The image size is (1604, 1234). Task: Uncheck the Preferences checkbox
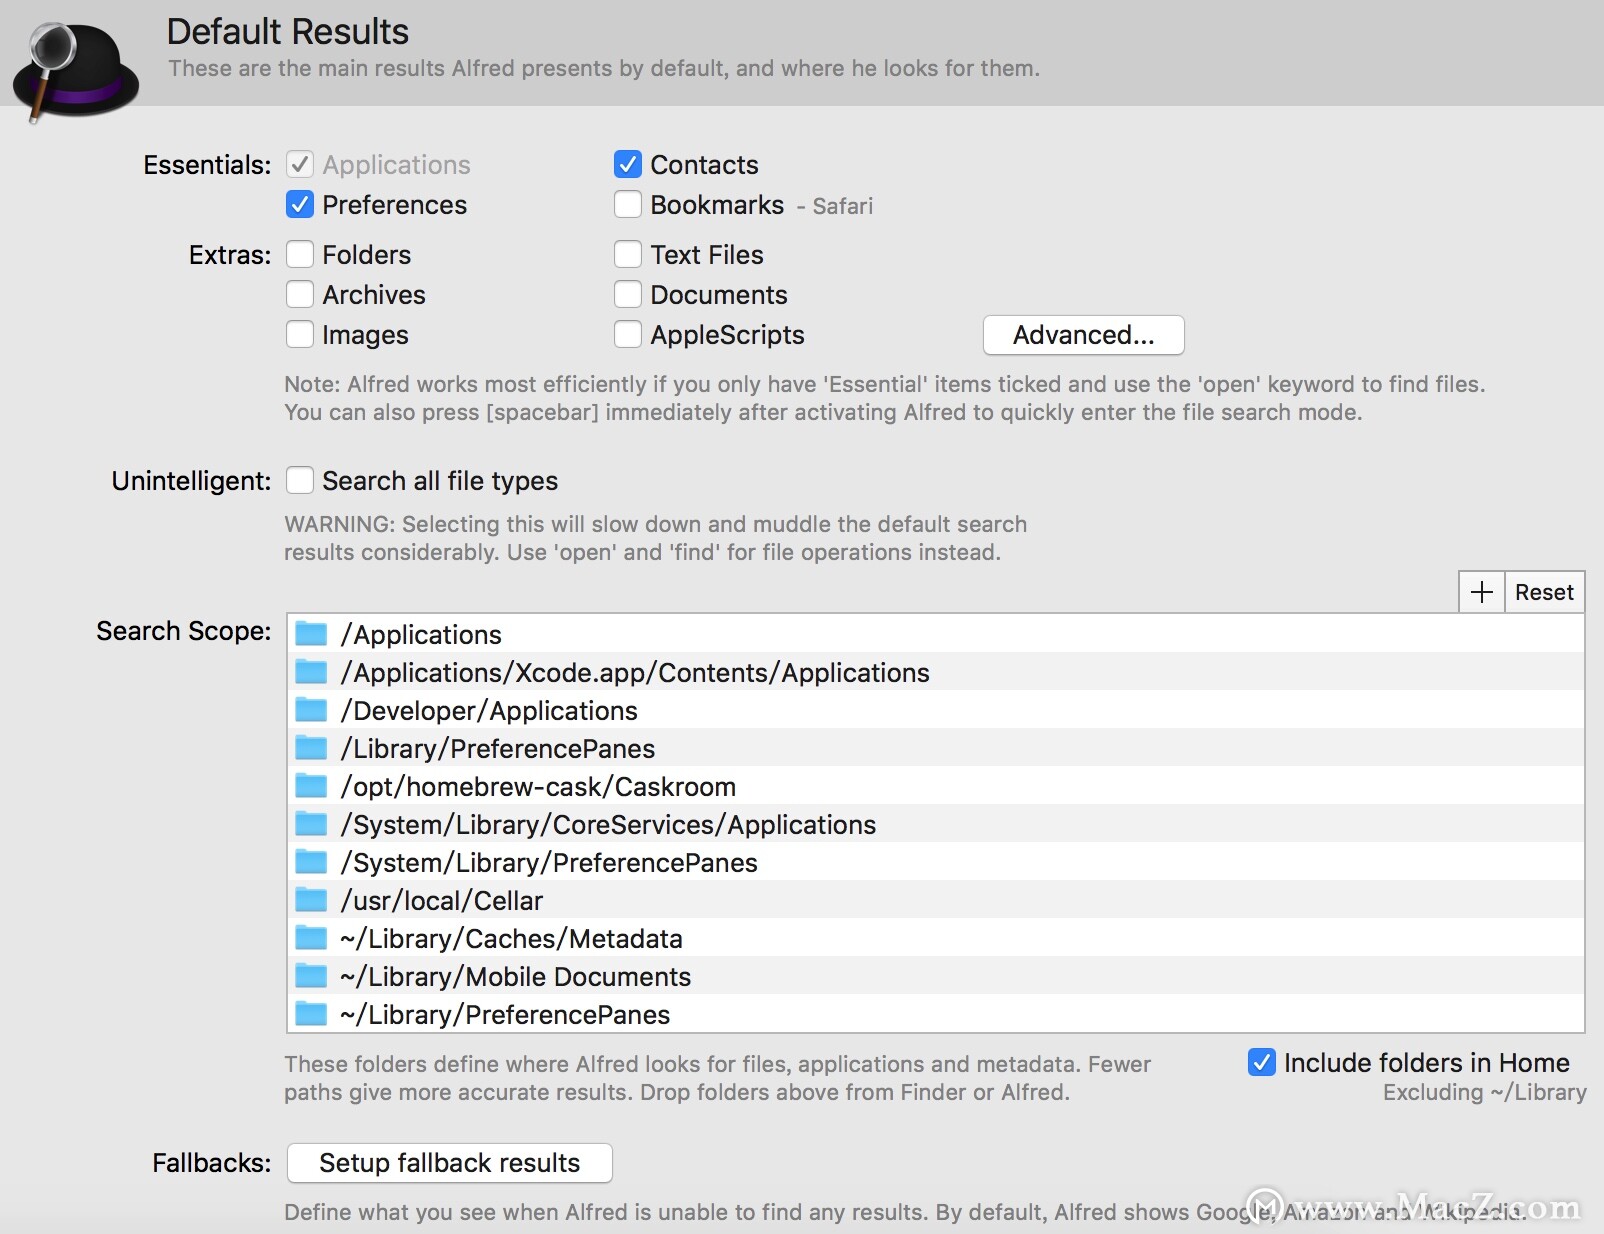(300, 204)
